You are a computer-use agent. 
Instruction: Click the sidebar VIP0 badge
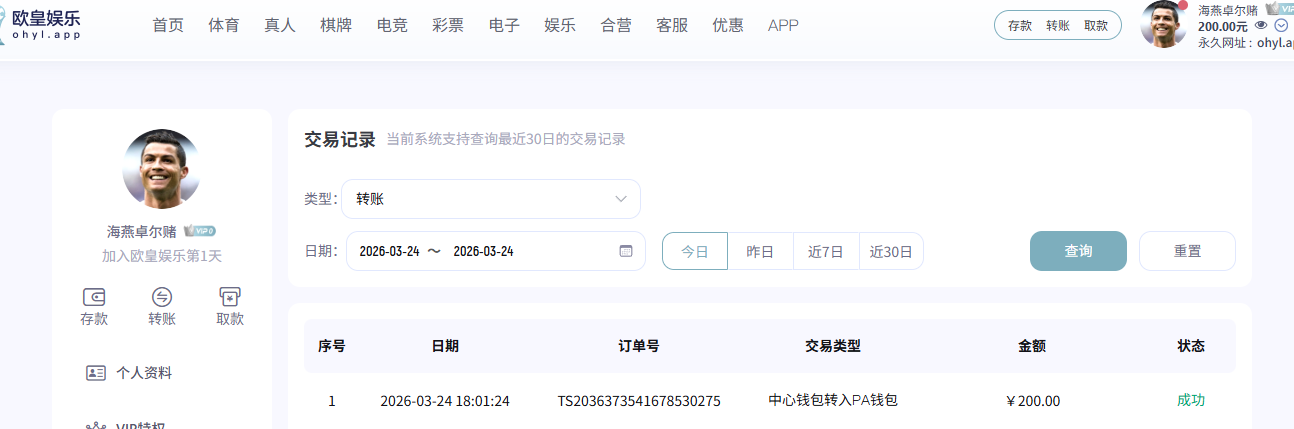200,230
